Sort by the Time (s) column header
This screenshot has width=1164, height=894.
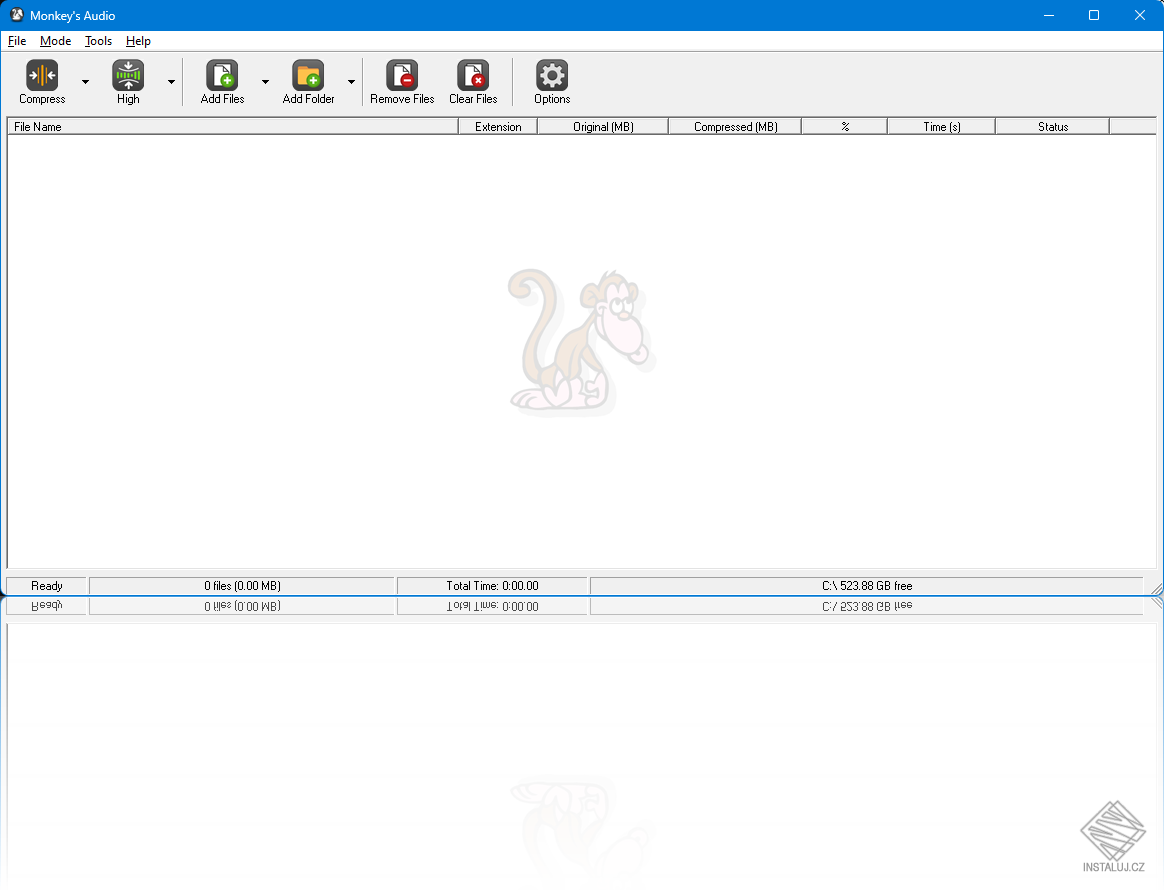(941, 127)
